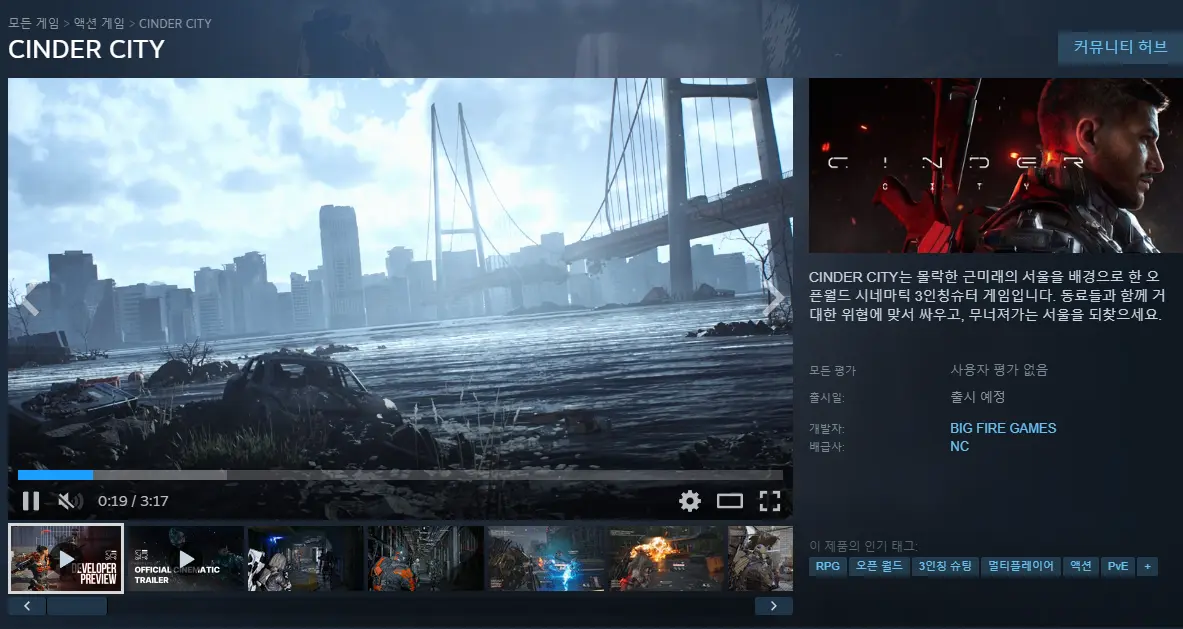This screenshot has height=629, width=1183.
Task: Open video settings gear
Action: (690, 501)
